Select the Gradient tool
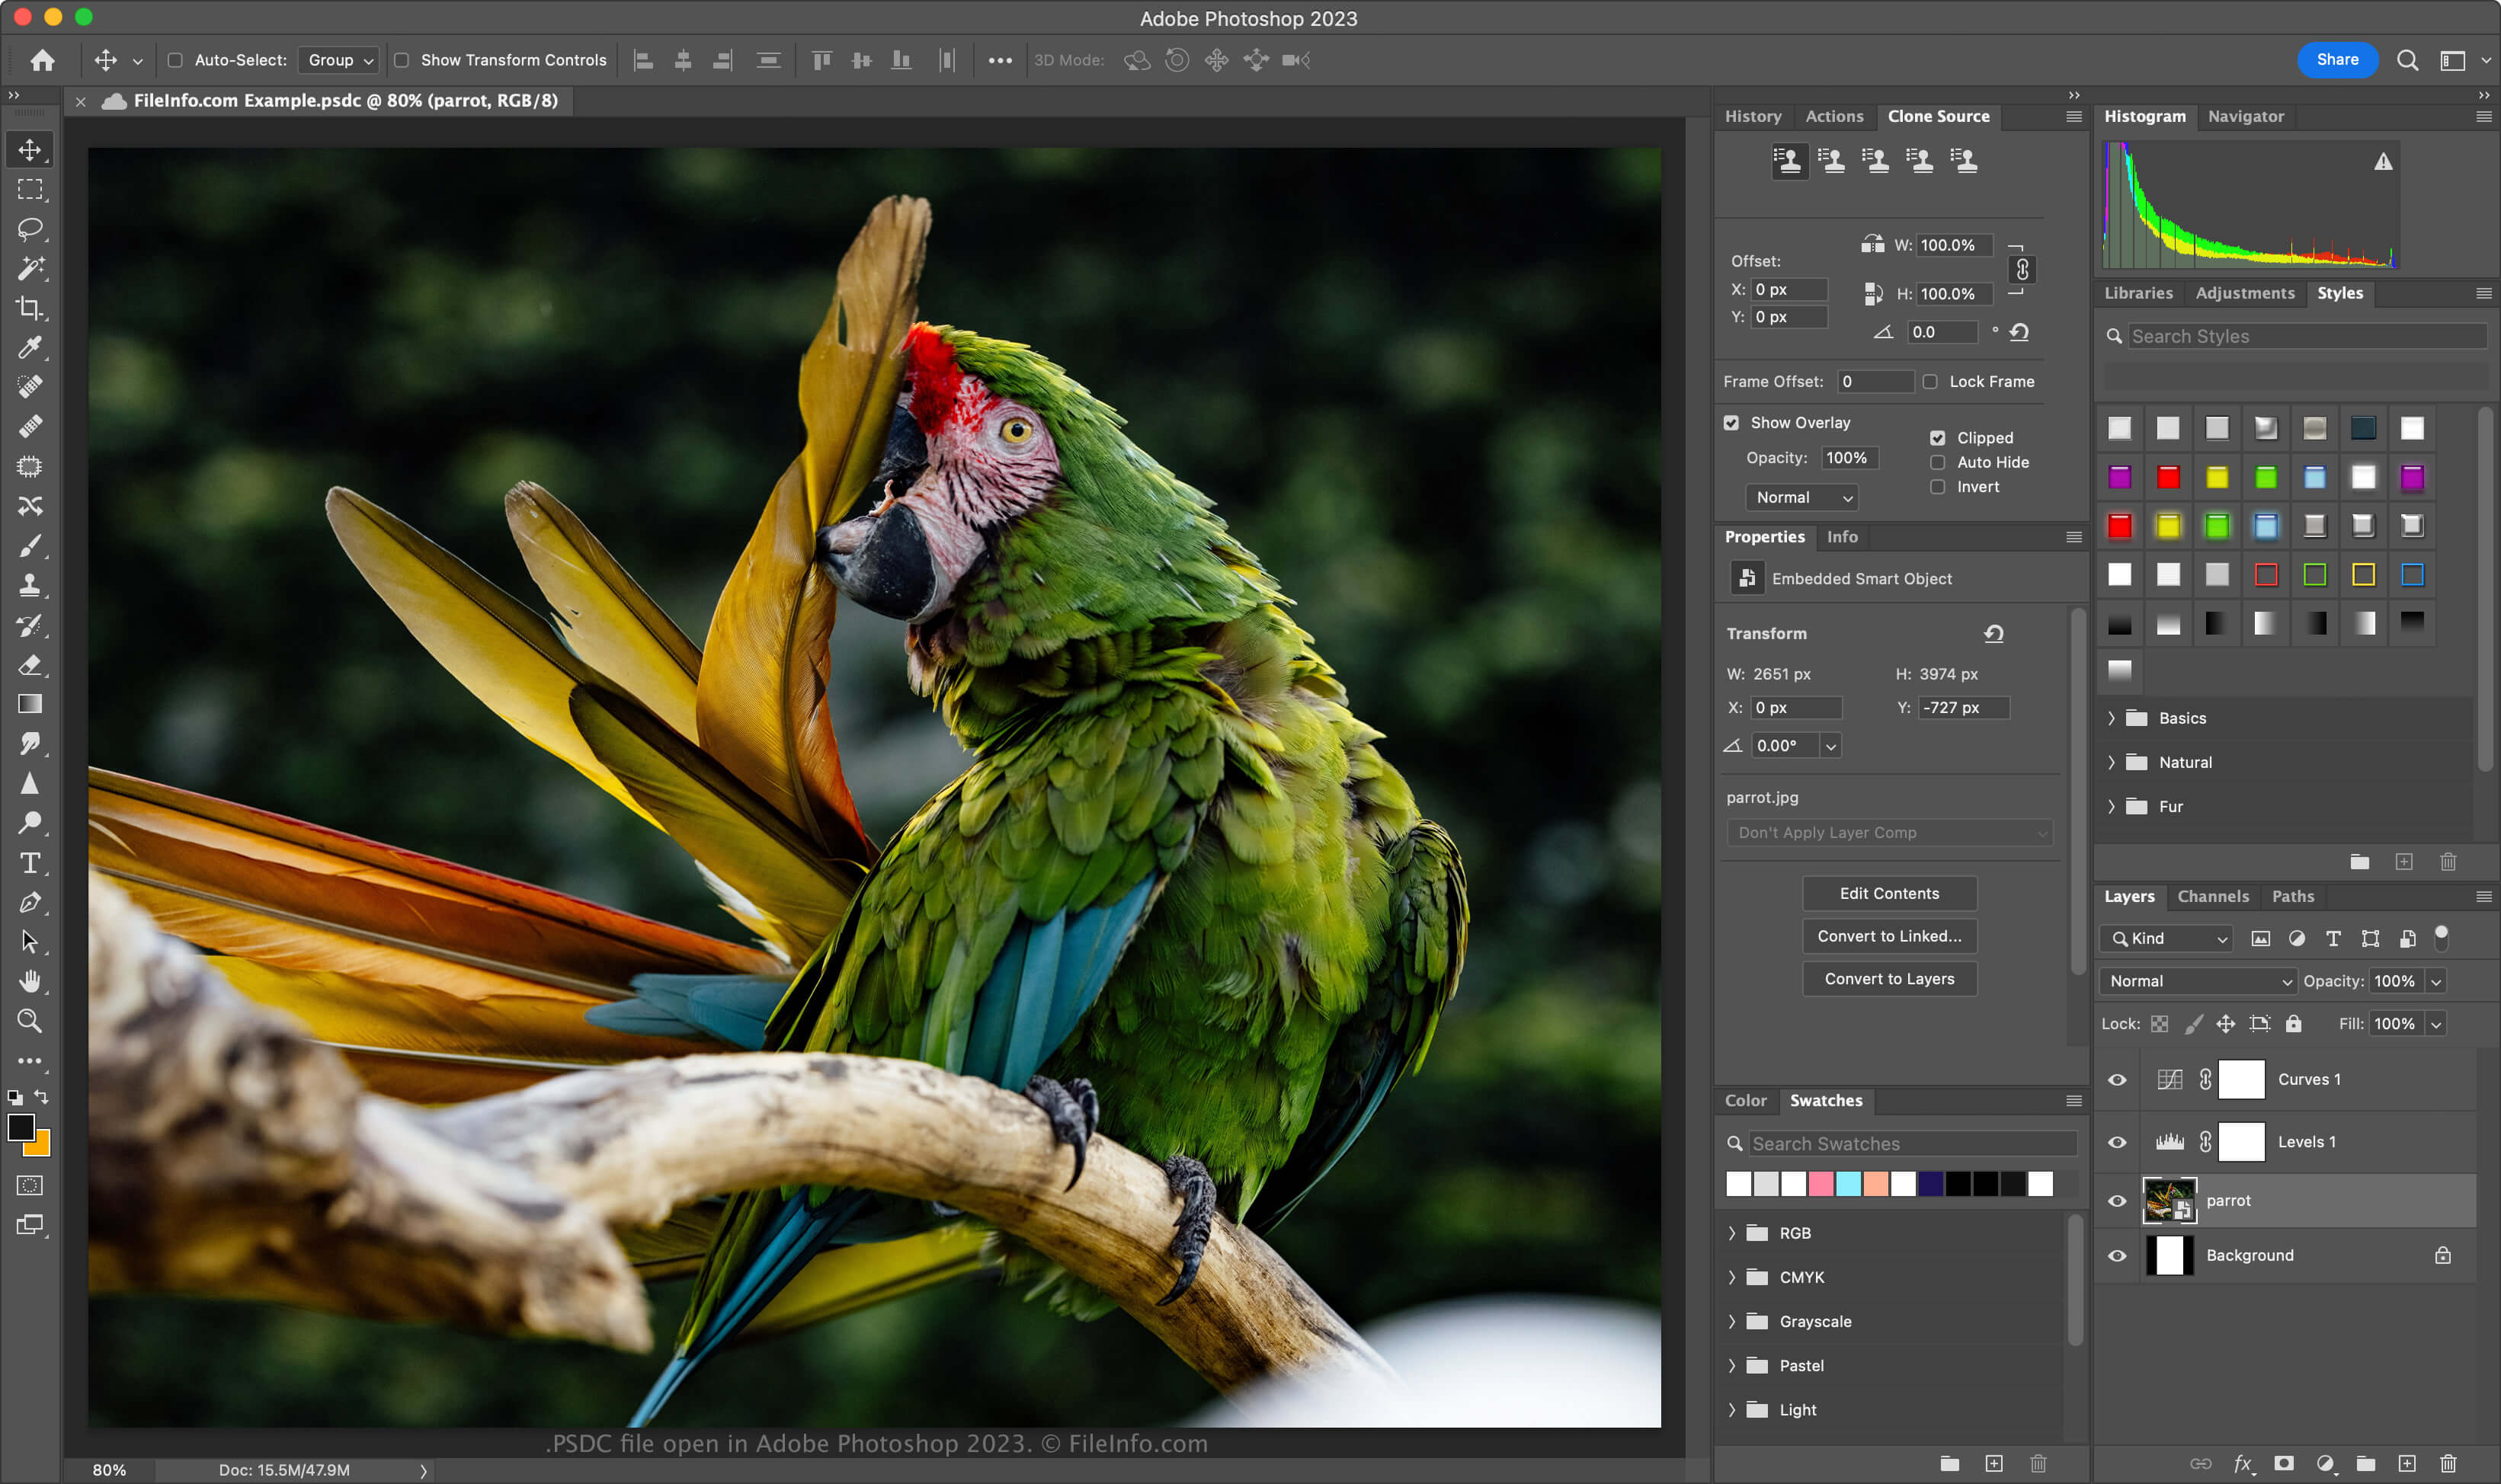The height and width of the screenshot is (1484, 2501). click(x=30, y=704)
